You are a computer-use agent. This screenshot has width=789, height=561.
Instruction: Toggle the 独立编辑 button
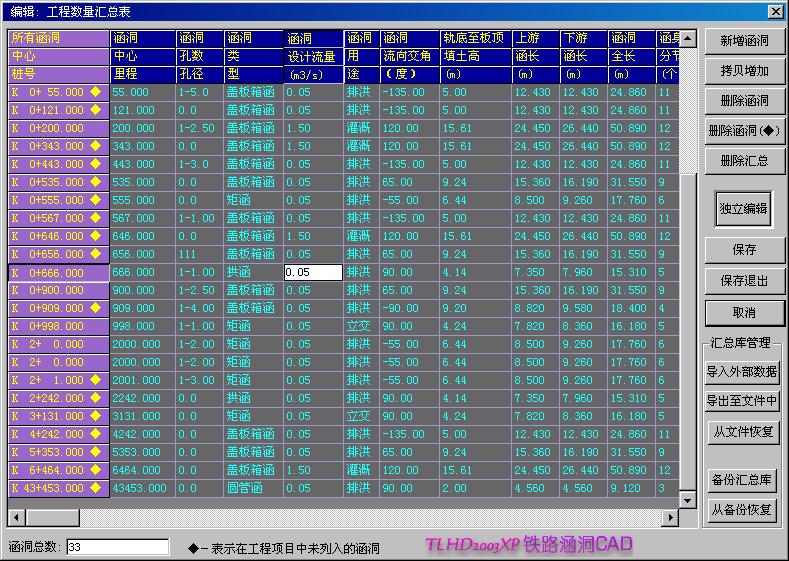[743, 208]
